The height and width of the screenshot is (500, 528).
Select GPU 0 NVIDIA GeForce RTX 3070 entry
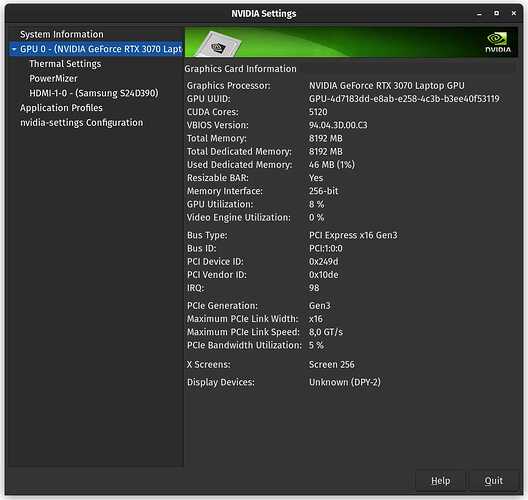96,49
